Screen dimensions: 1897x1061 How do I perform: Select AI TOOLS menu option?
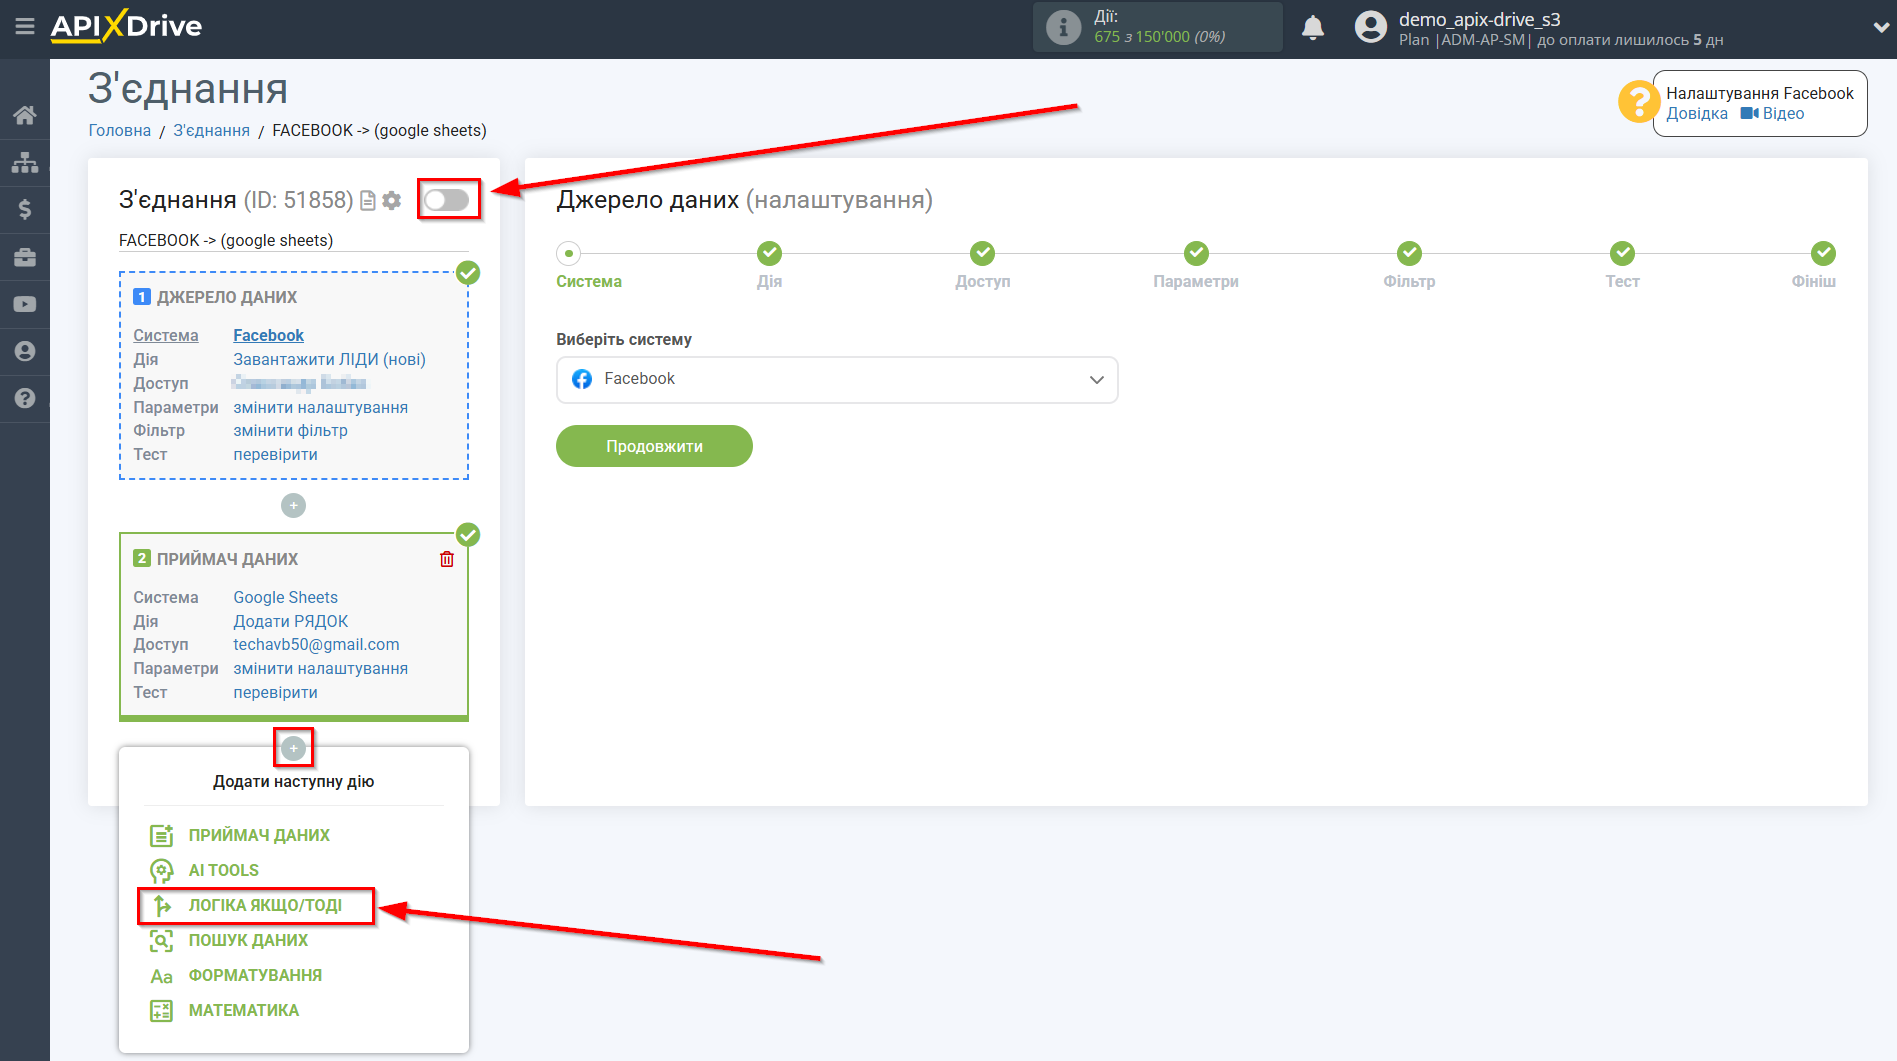(205, 870)
